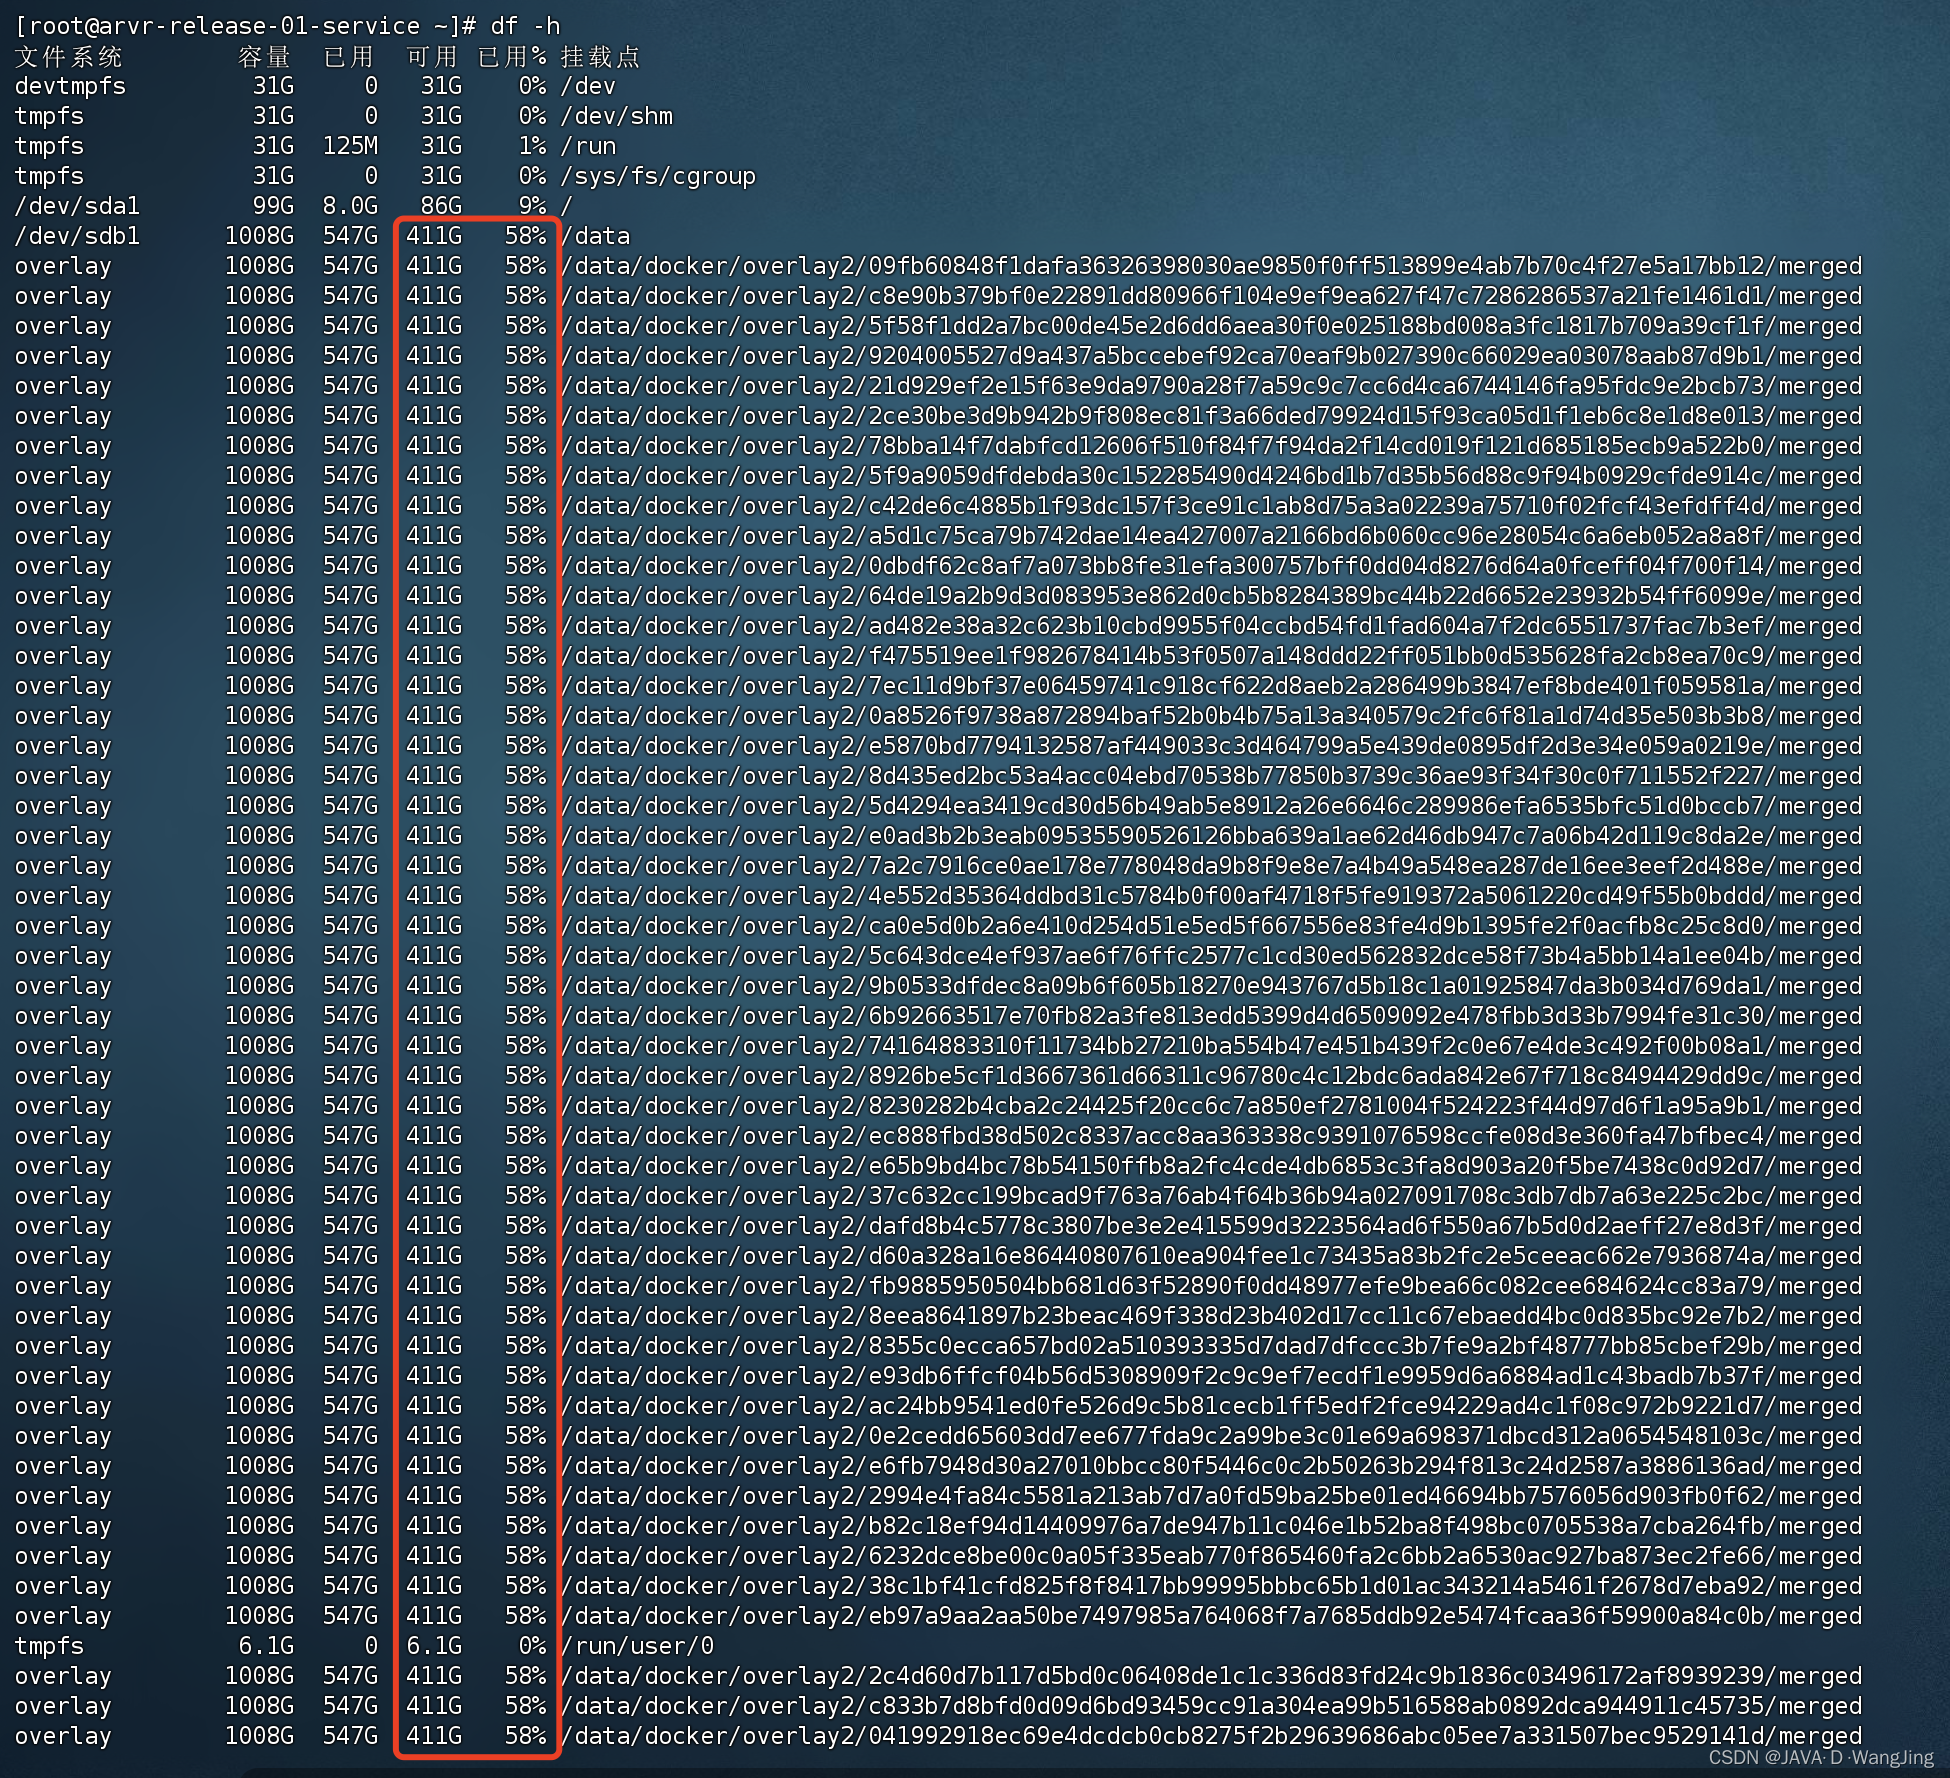This screenshot has height=1778, width=1950.
Task: Select the 文件系统 column header
Action: click(x=69, y=57)
